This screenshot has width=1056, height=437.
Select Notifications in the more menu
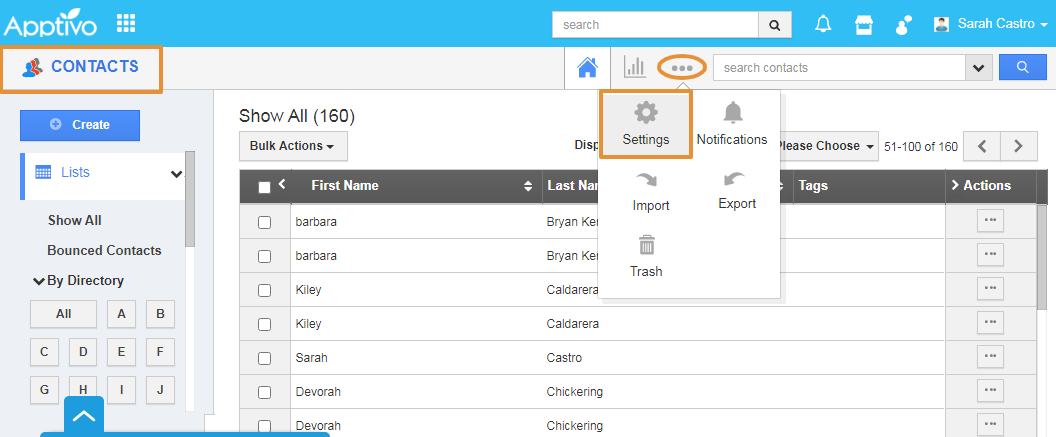point(732,124)
